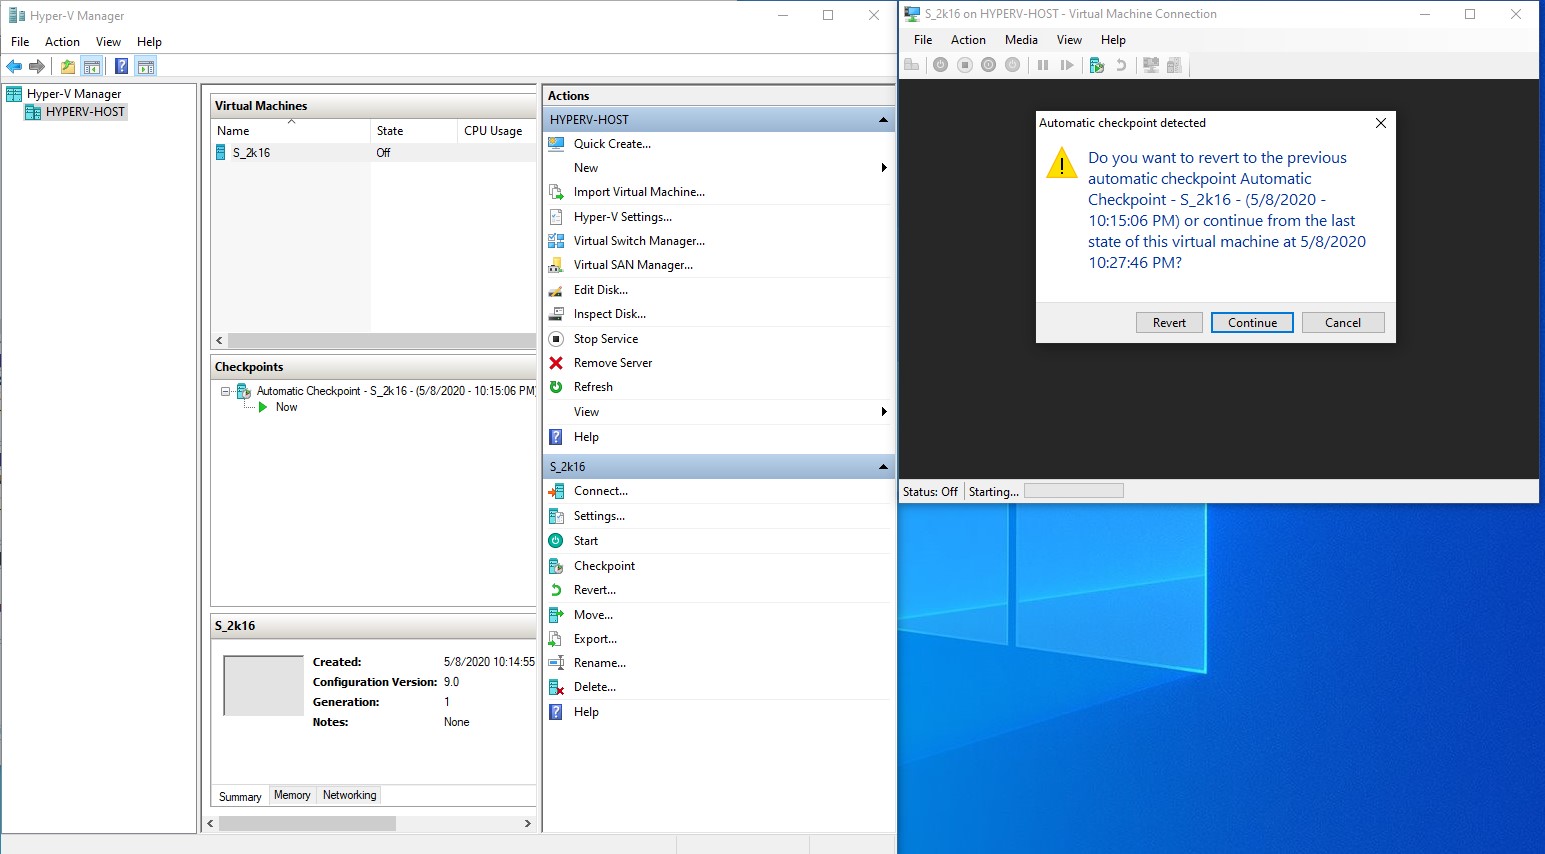Click the Shut Down icon in VM Connection toolbar
The width and height of the screenshot is (1545, 854).
click(989, 65)
